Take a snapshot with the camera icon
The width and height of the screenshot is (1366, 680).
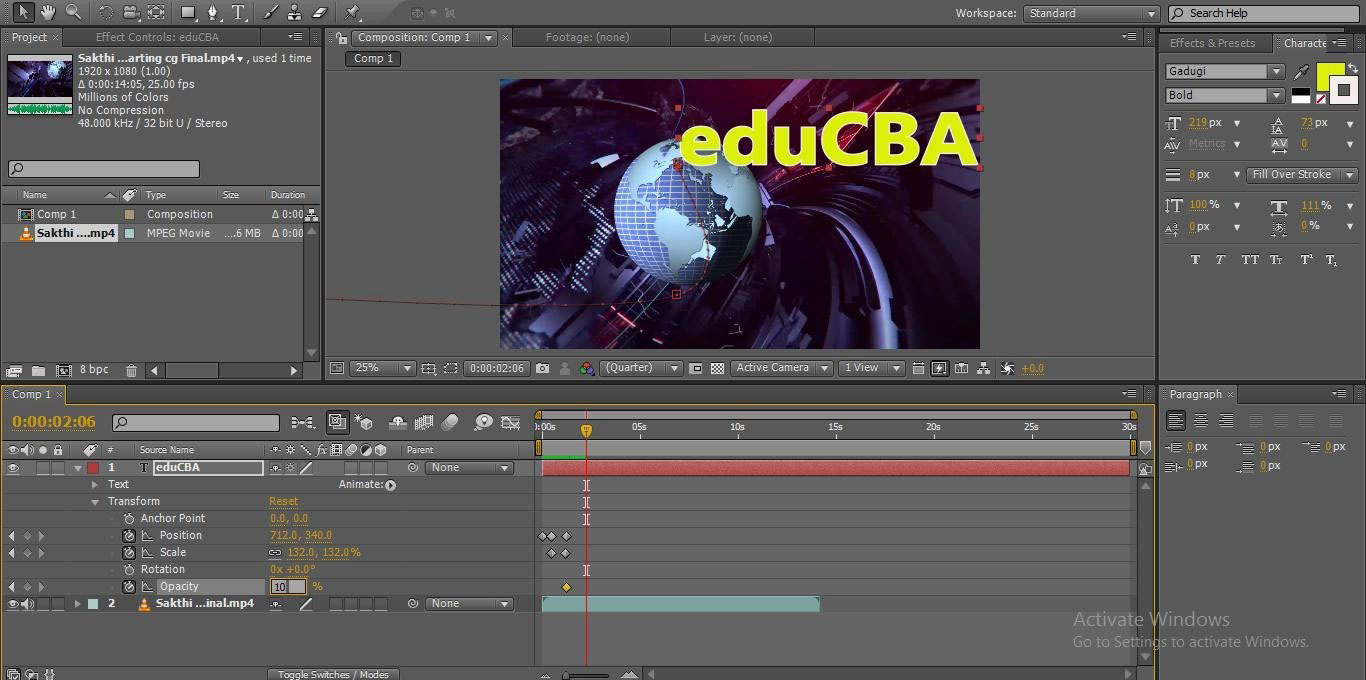point(542,368)
